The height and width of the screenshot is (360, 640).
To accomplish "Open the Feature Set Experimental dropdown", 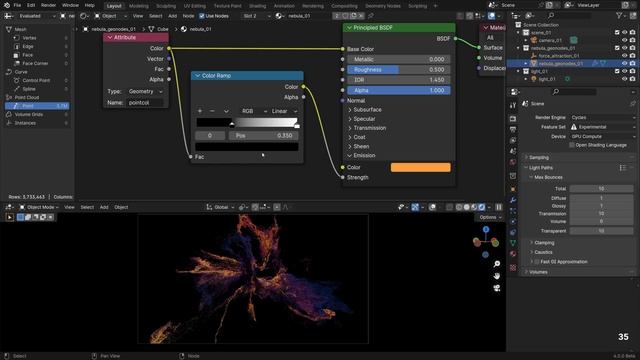I will (602, 127).
